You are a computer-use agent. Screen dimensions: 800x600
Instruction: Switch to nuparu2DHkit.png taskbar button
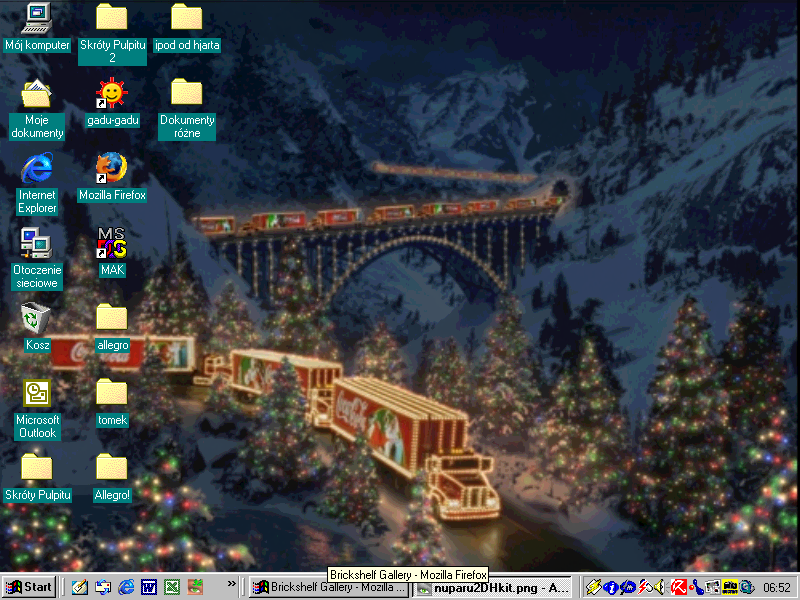click(493, 588)
